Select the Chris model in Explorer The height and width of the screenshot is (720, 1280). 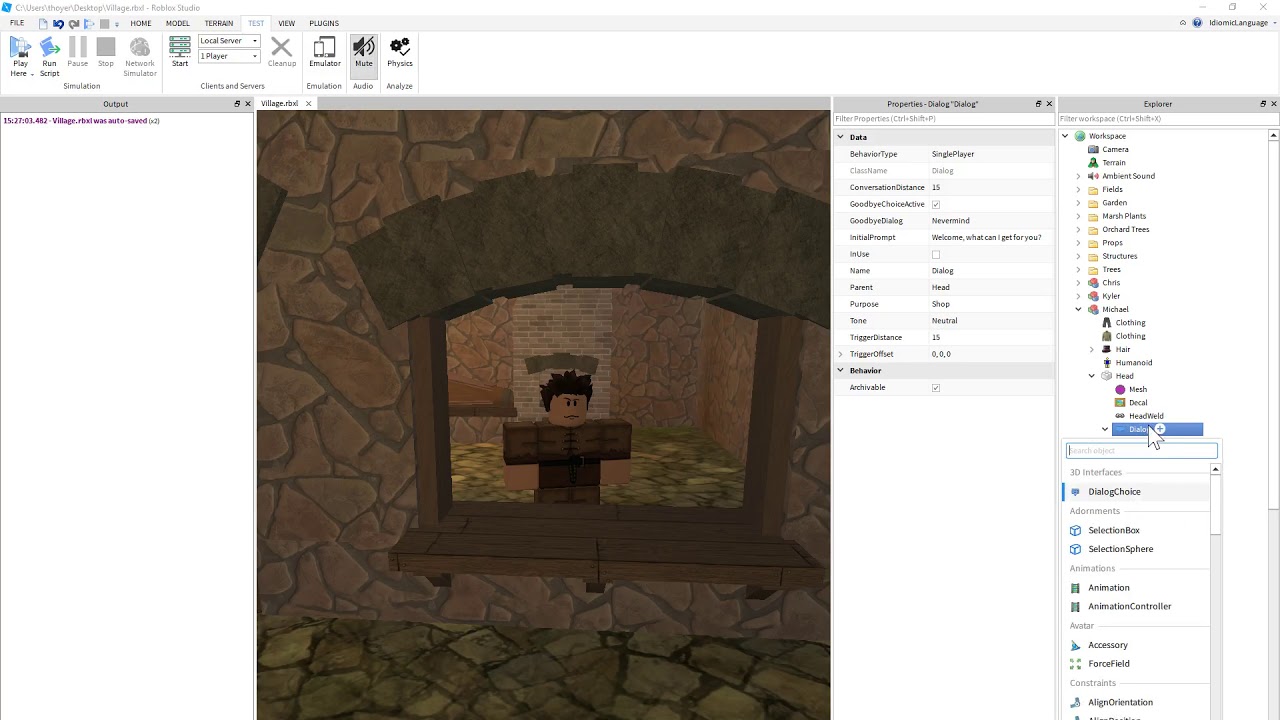click(1111, 283)
